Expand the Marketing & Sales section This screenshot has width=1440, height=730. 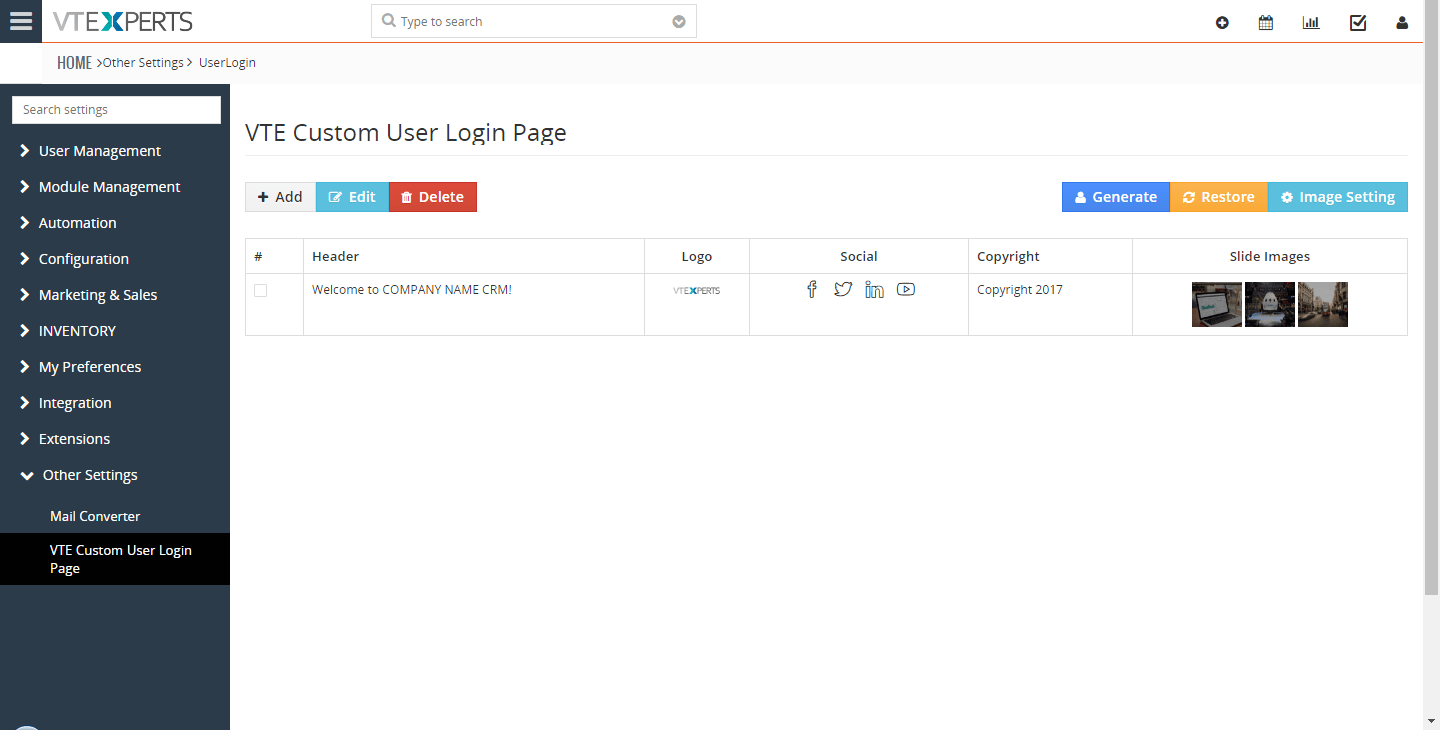point(97,294)
